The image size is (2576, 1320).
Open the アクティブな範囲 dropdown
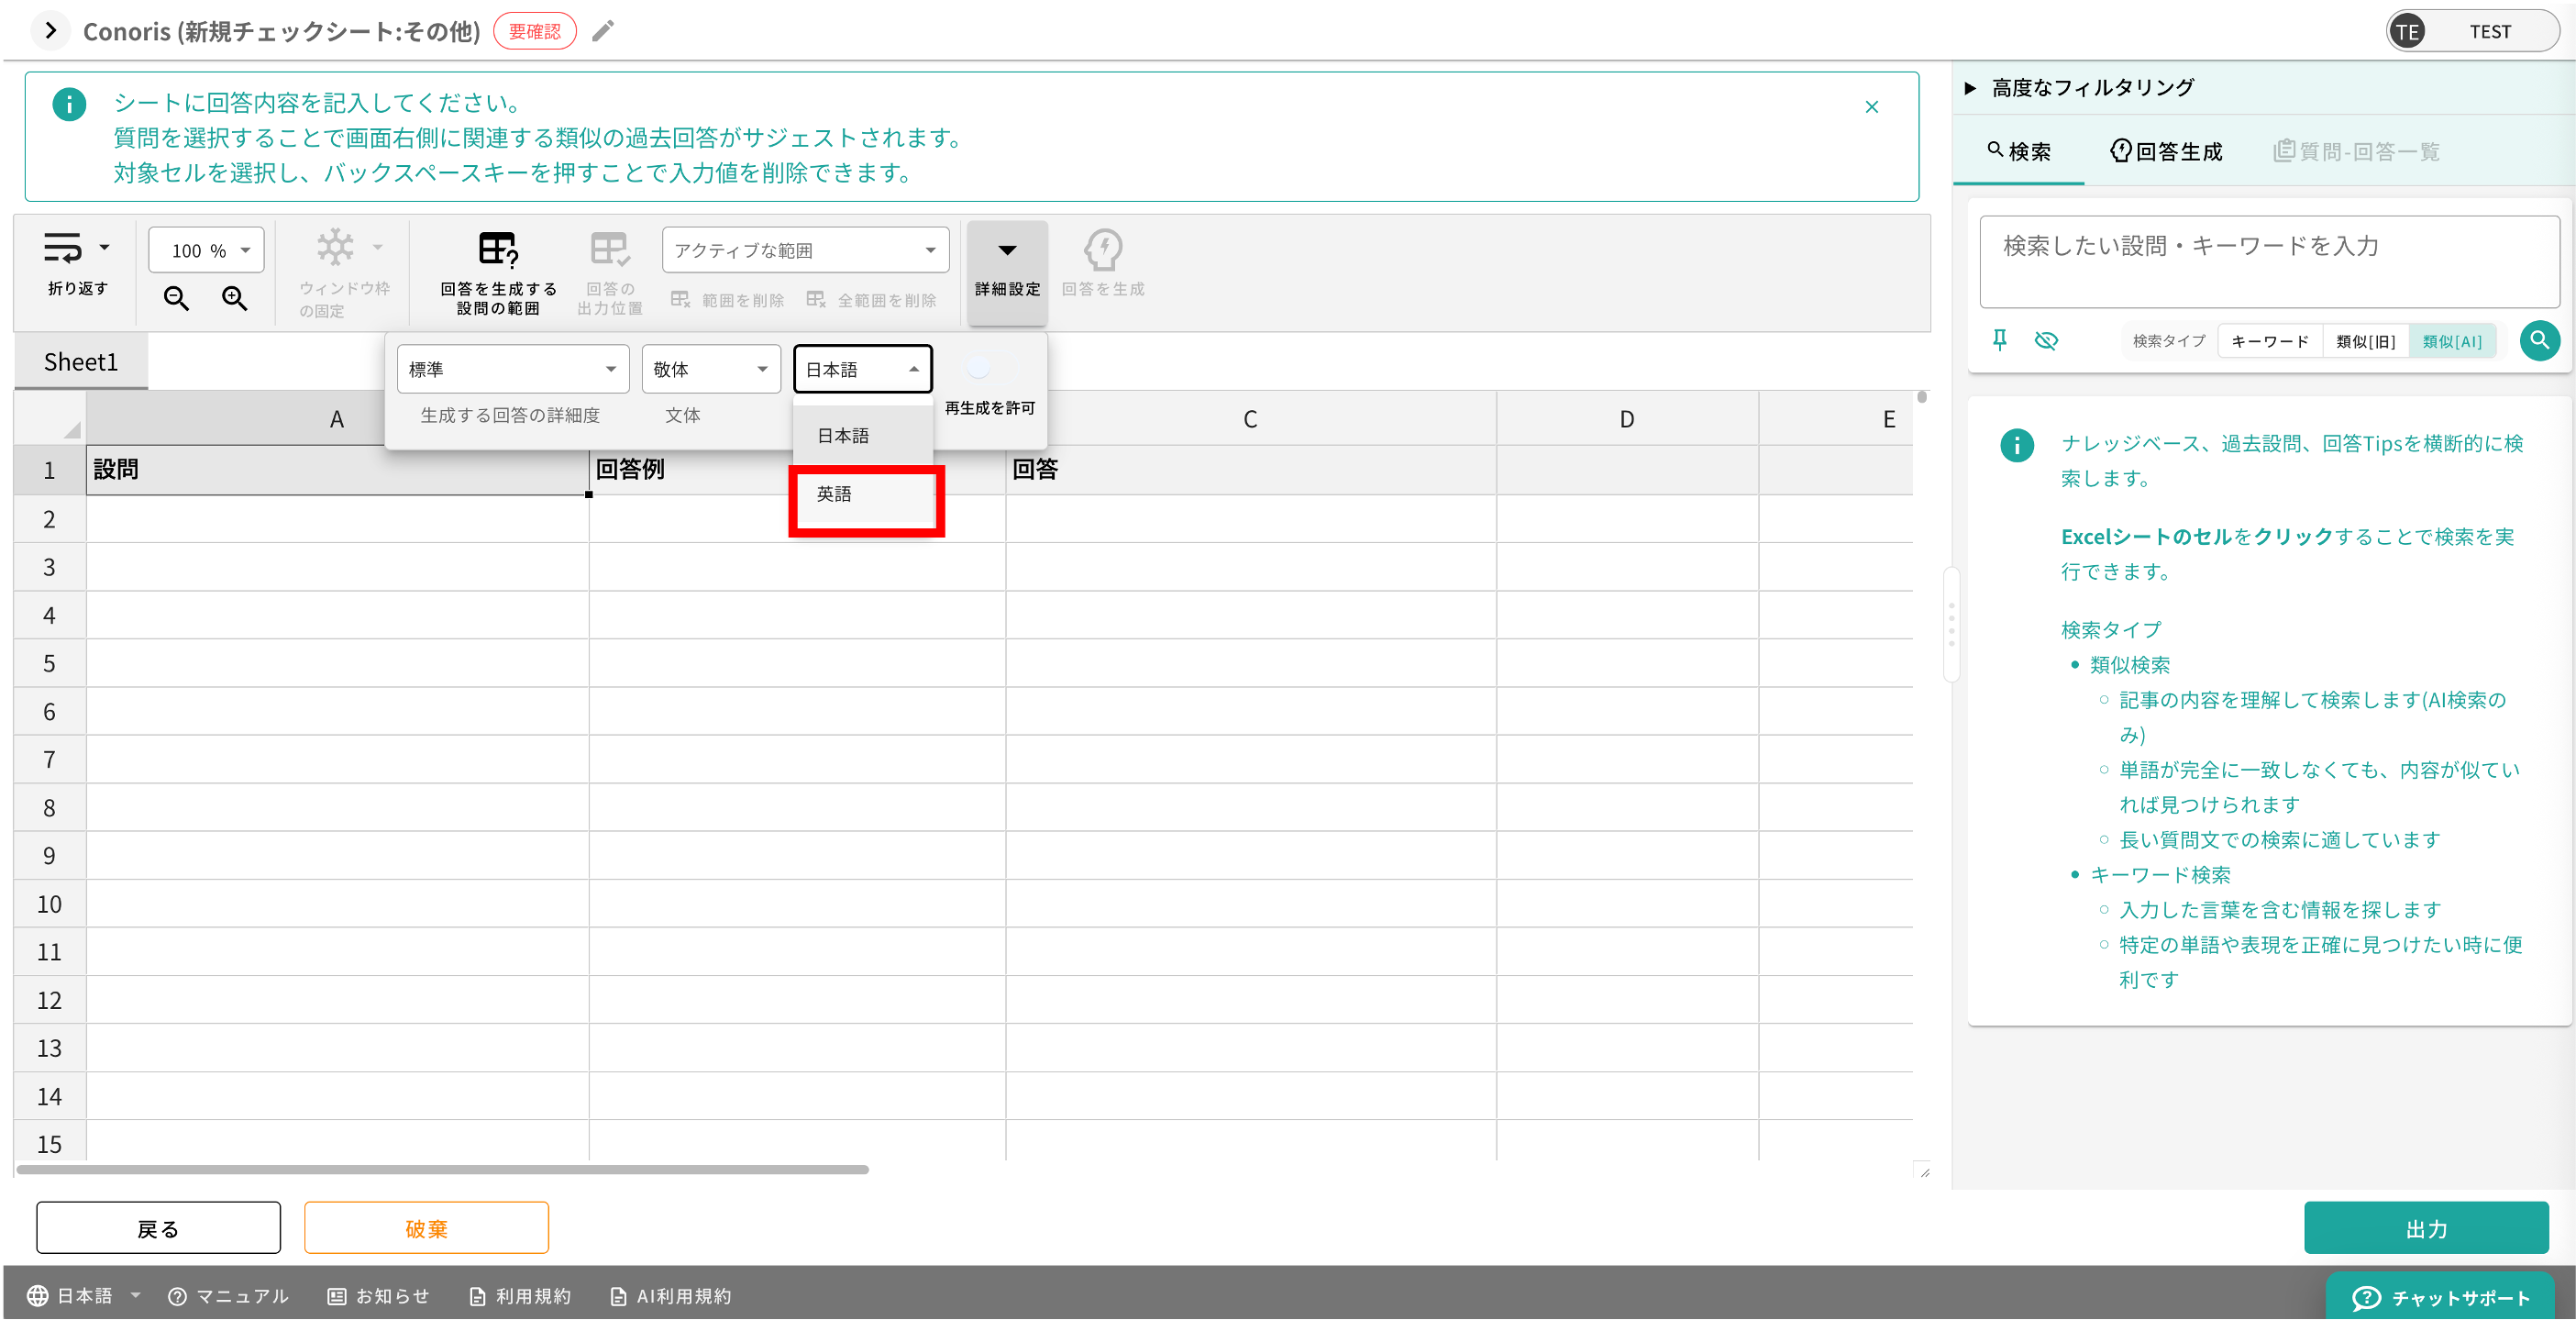pyautogui.click(x=805, y=250)
